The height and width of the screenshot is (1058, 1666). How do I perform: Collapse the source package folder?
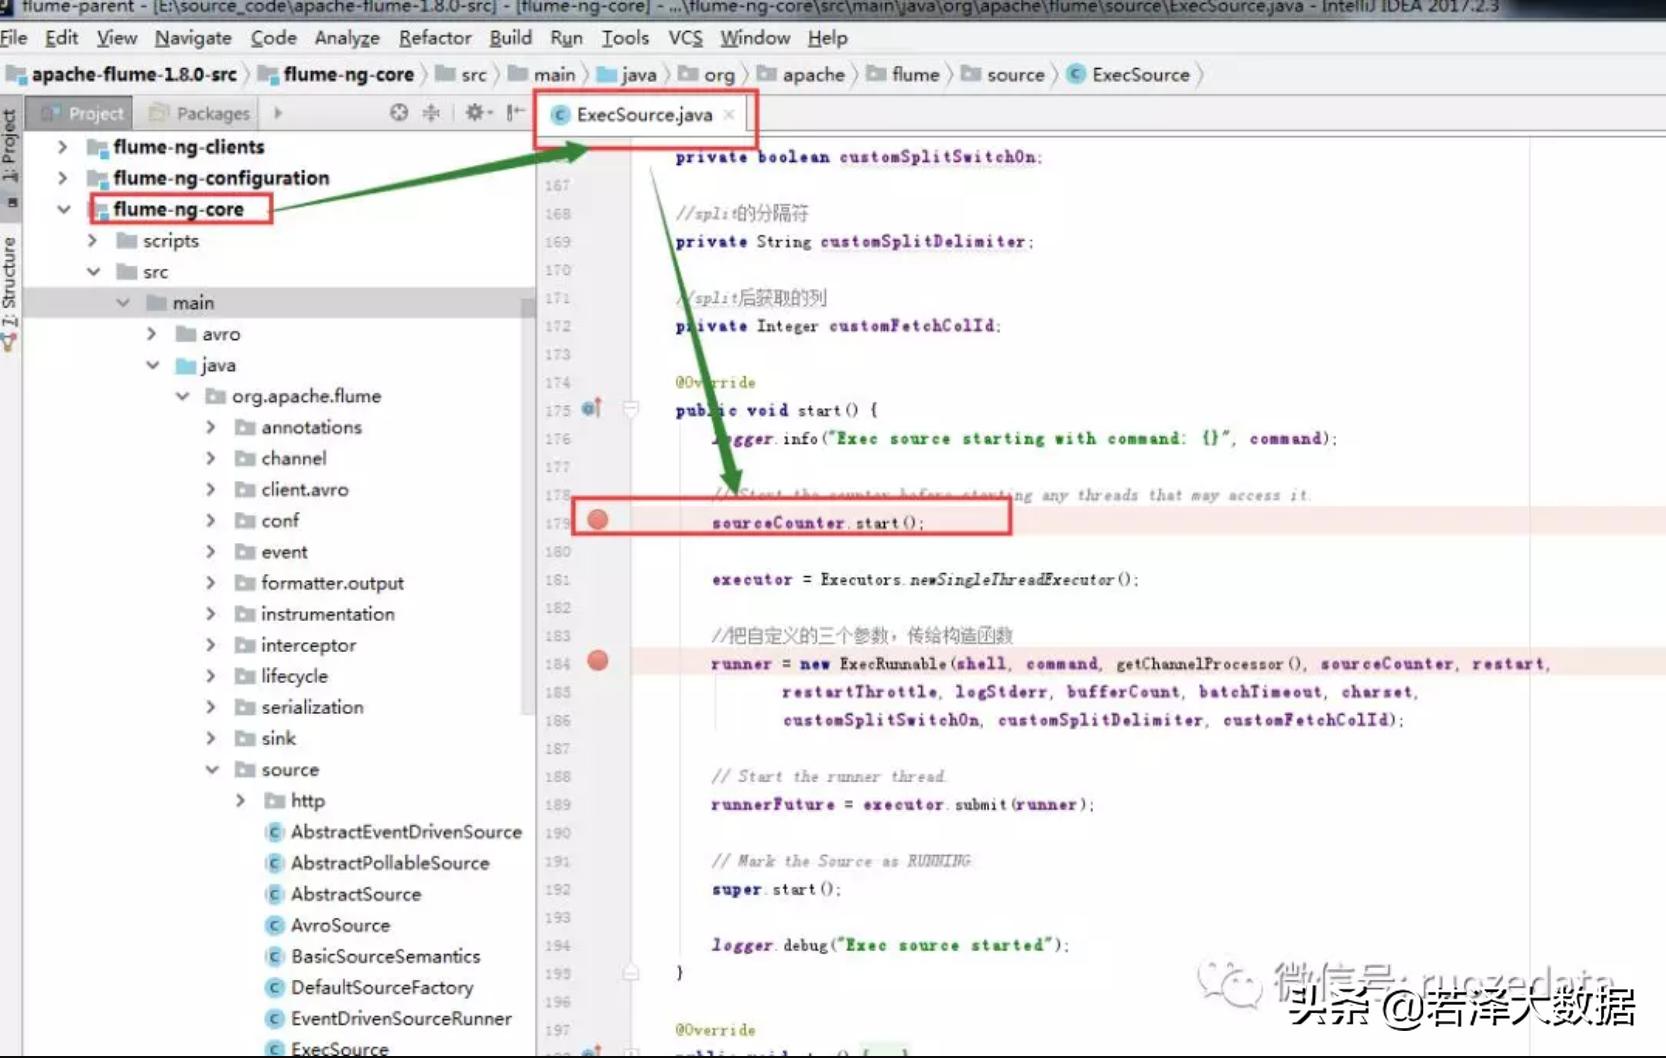tap(212, 770)
